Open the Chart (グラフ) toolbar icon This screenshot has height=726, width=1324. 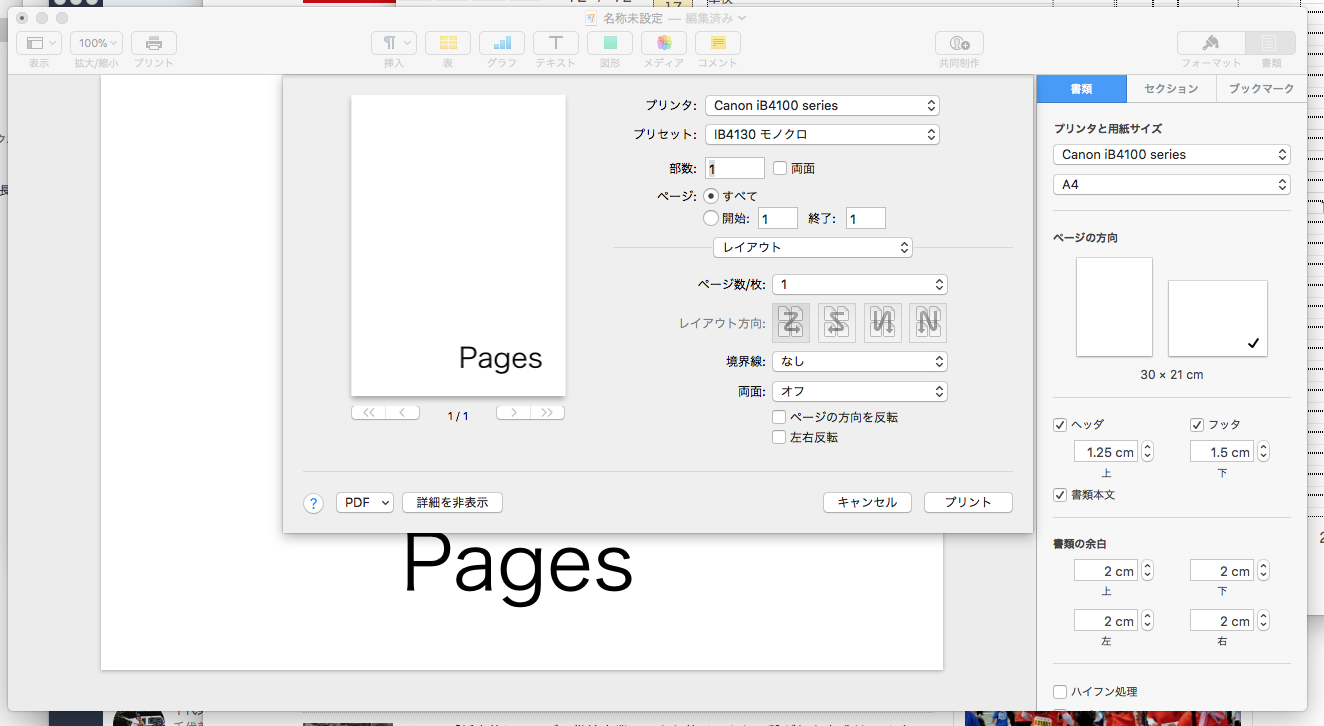(502, 43)
